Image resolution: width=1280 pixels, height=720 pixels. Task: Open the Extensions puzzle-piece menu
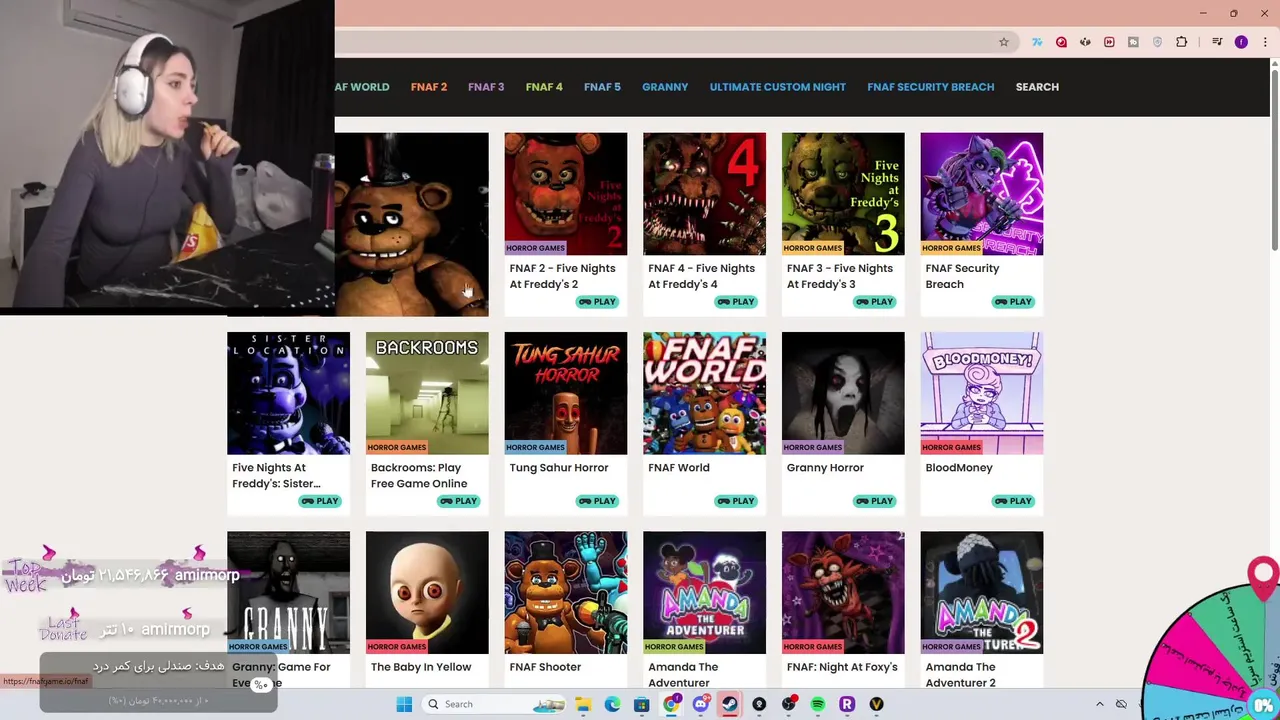pos(1182,42)
